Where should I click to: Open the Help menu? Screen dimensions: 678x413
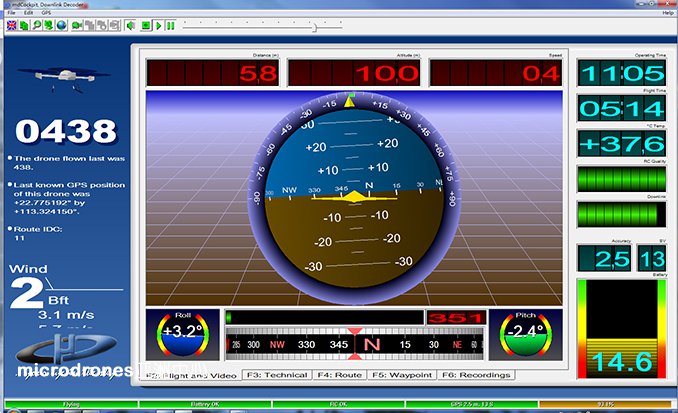click(x=667, y=12)
